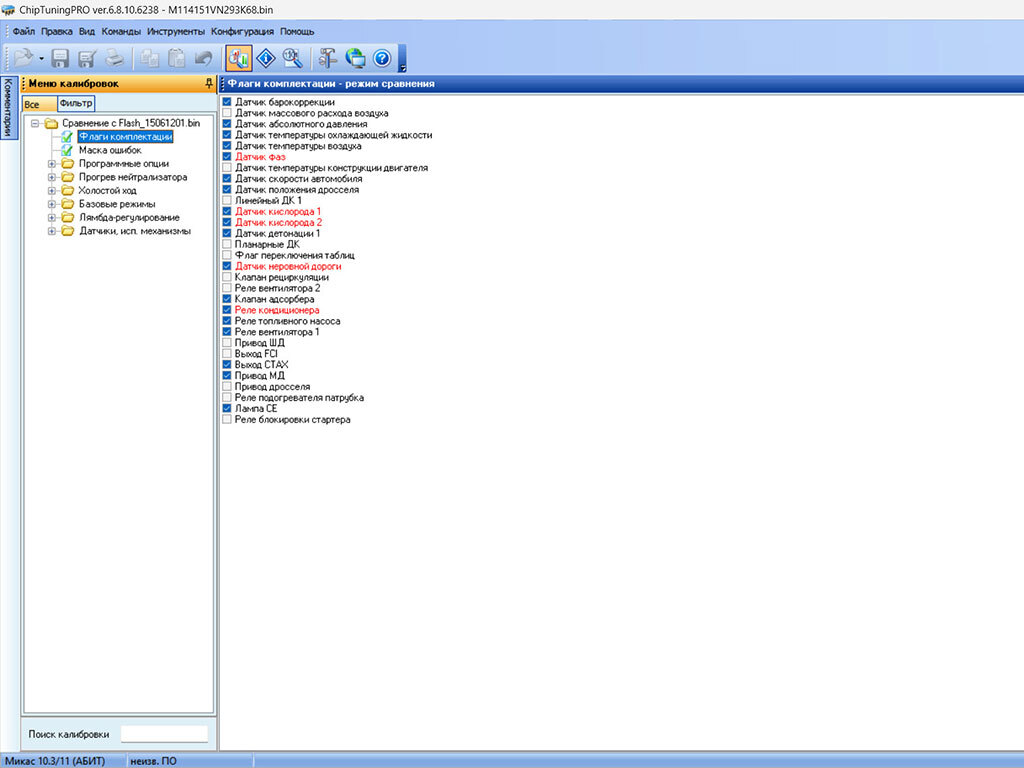Toggle the Лампа CE checkbox
Viewport: 1024px width, 768px height.
tap(227, 408)
